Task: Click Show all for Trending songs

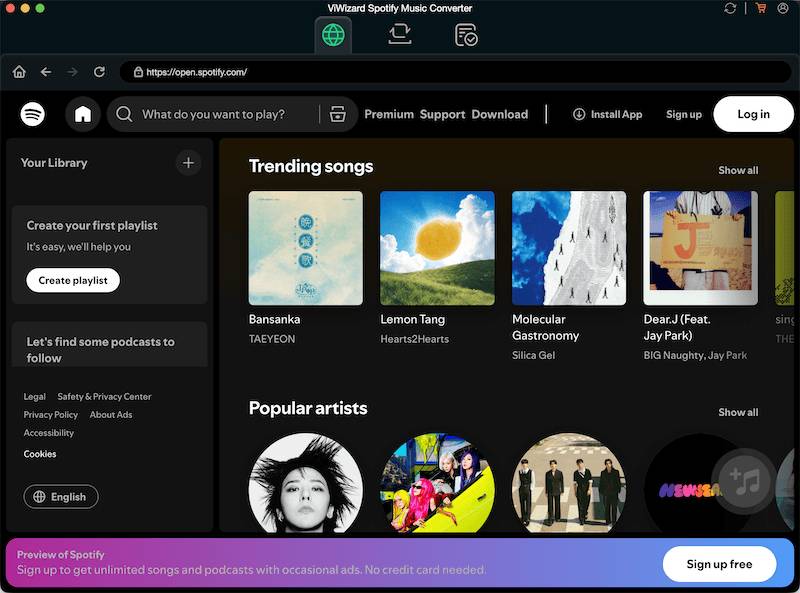Action: pyautogui.click(x=738, y=170)
